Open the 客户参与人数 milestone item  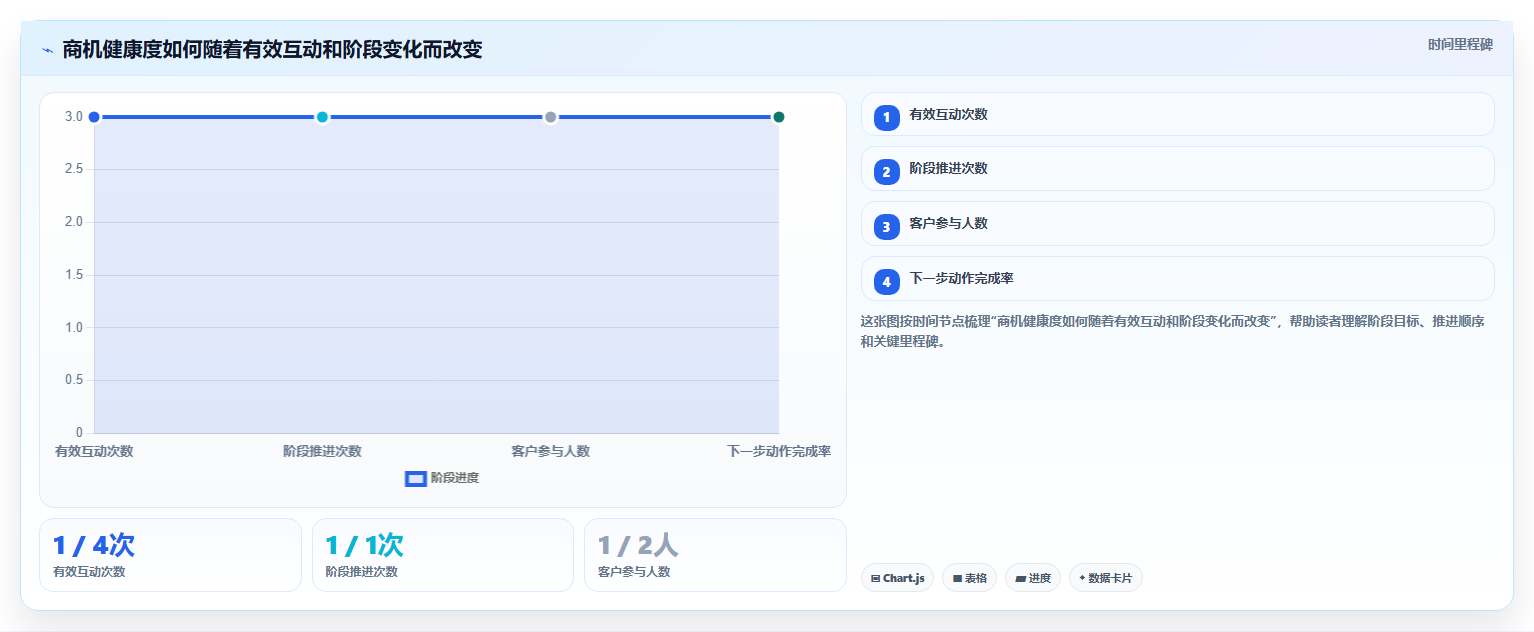pos(1177,224)
